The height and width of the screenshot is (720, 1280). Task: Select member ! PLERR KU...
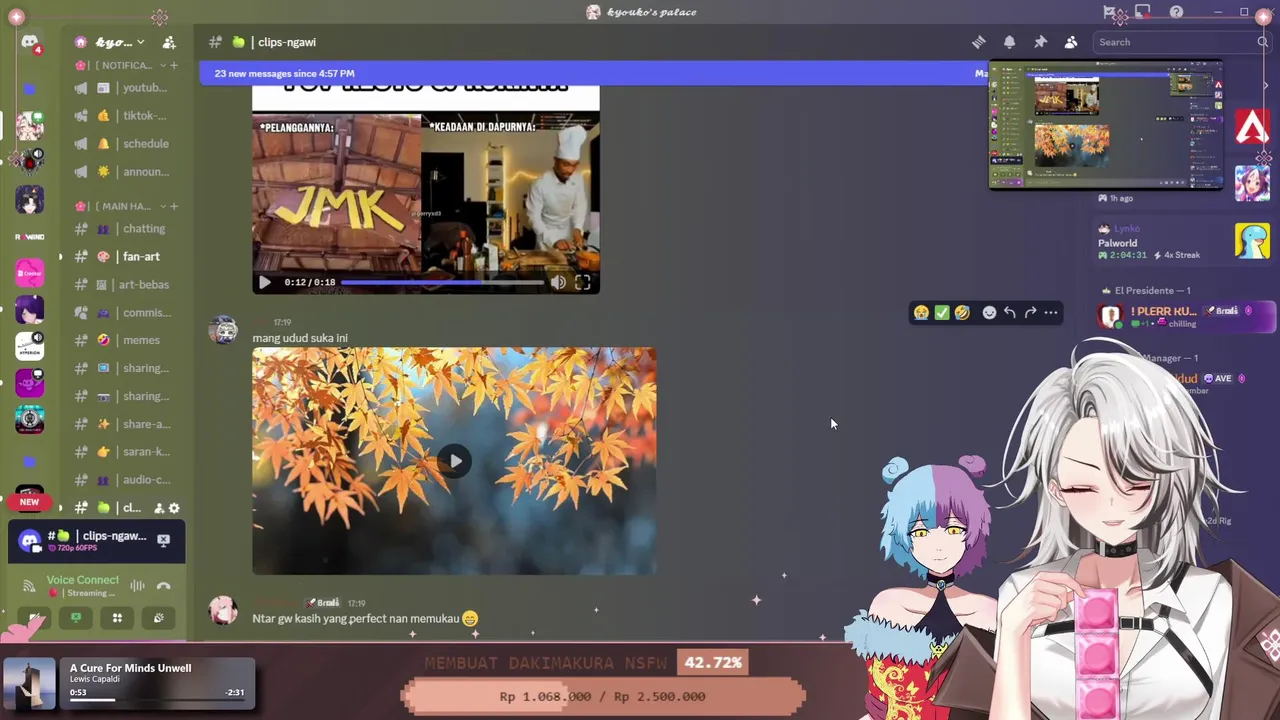[x=1185, y=316]
